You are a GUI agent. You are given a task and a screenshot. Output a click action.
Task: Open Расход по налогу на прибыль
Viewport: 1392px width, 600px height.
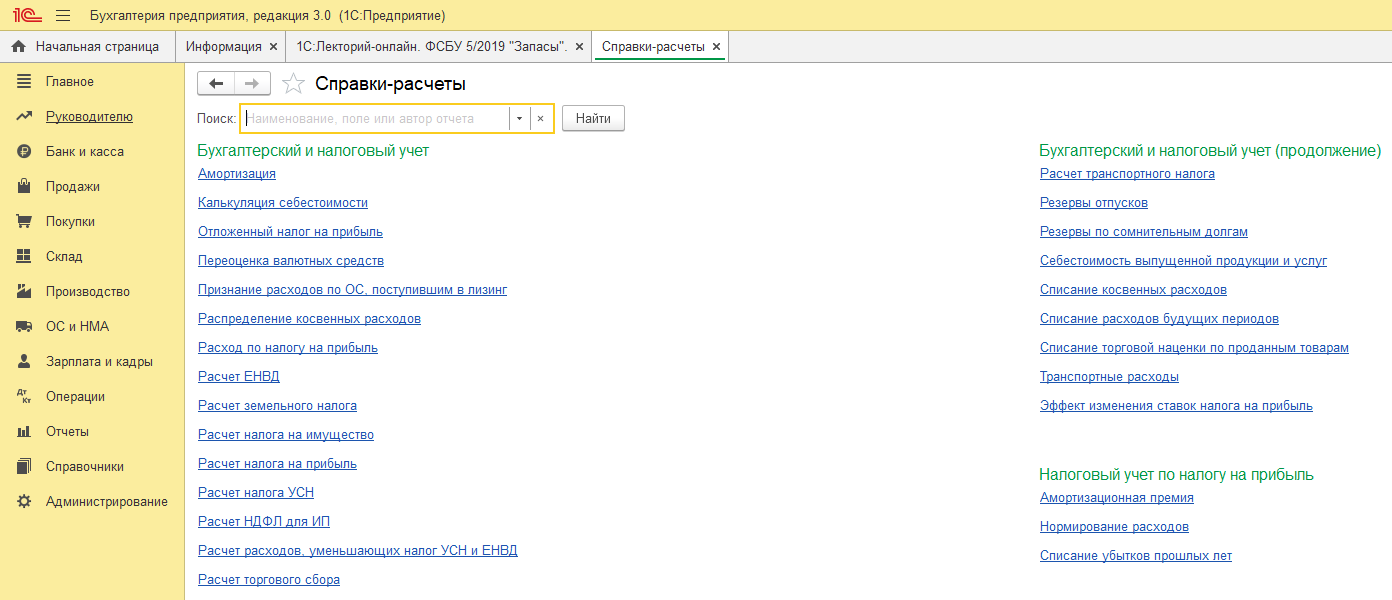(288, 348)
